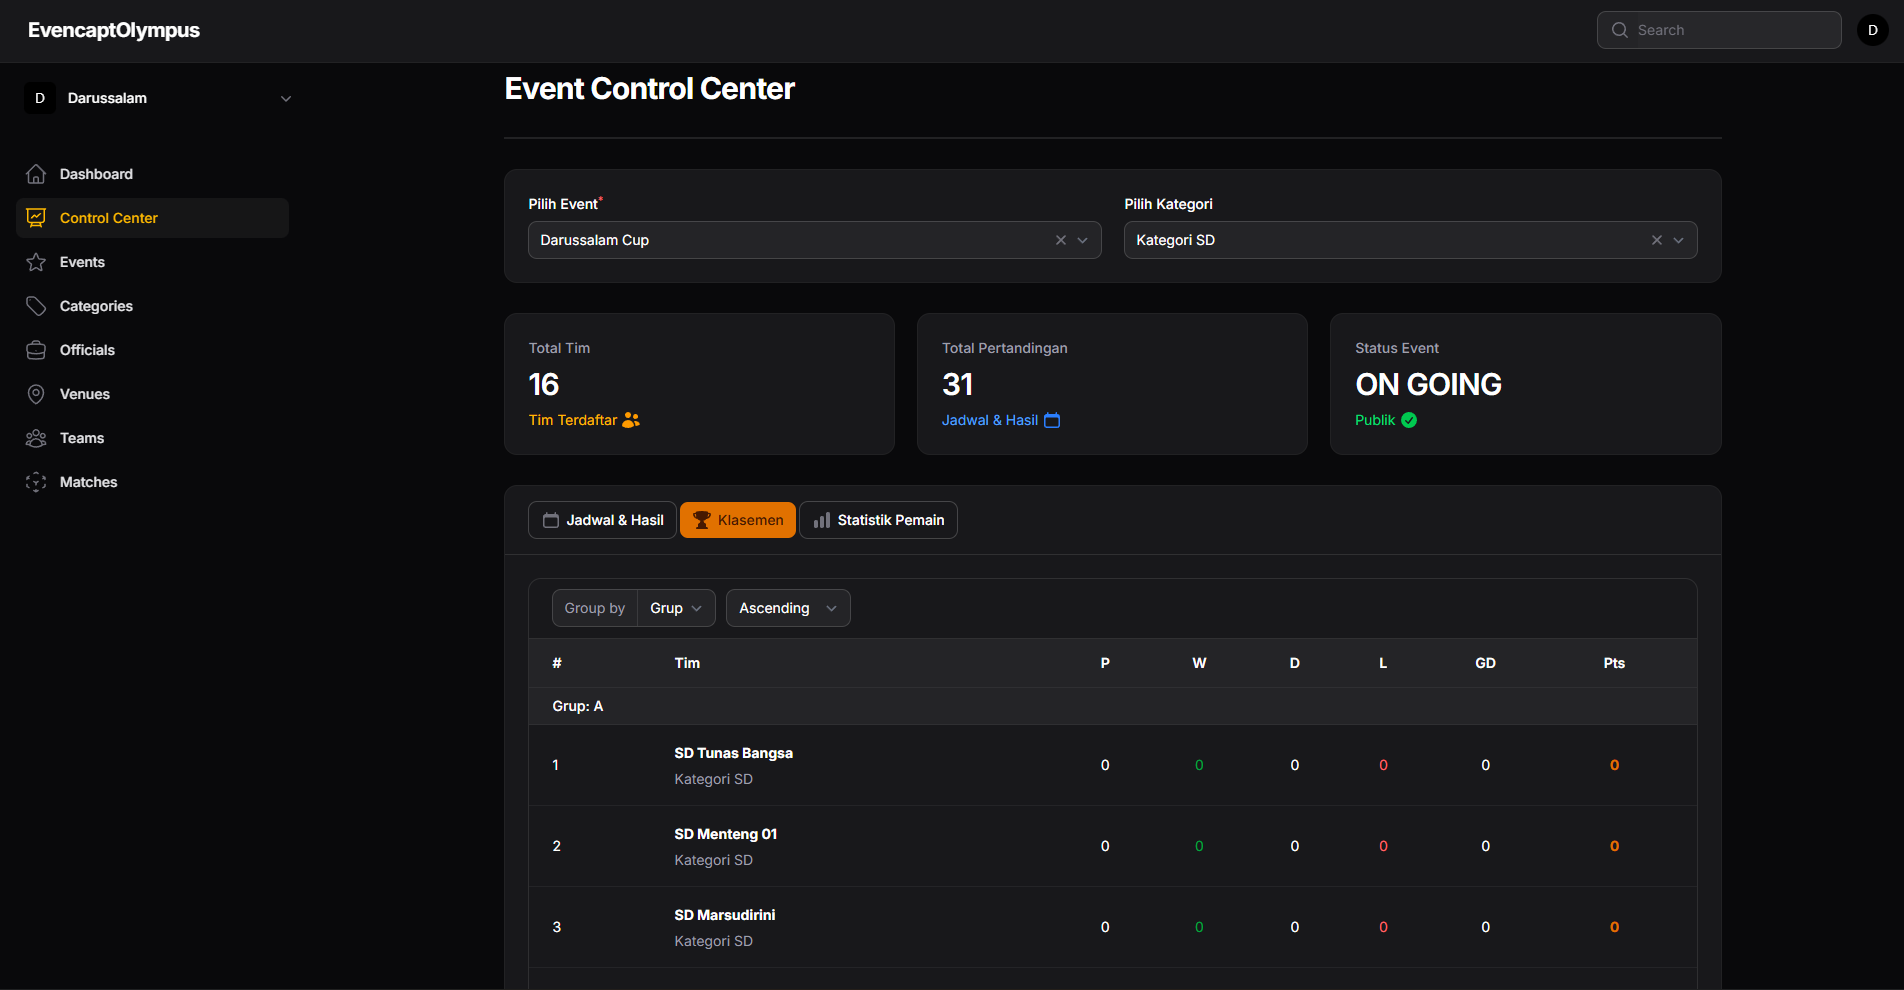Select the Events star icon
Viewport: 1904px width, 990px height.
point(36,261)
